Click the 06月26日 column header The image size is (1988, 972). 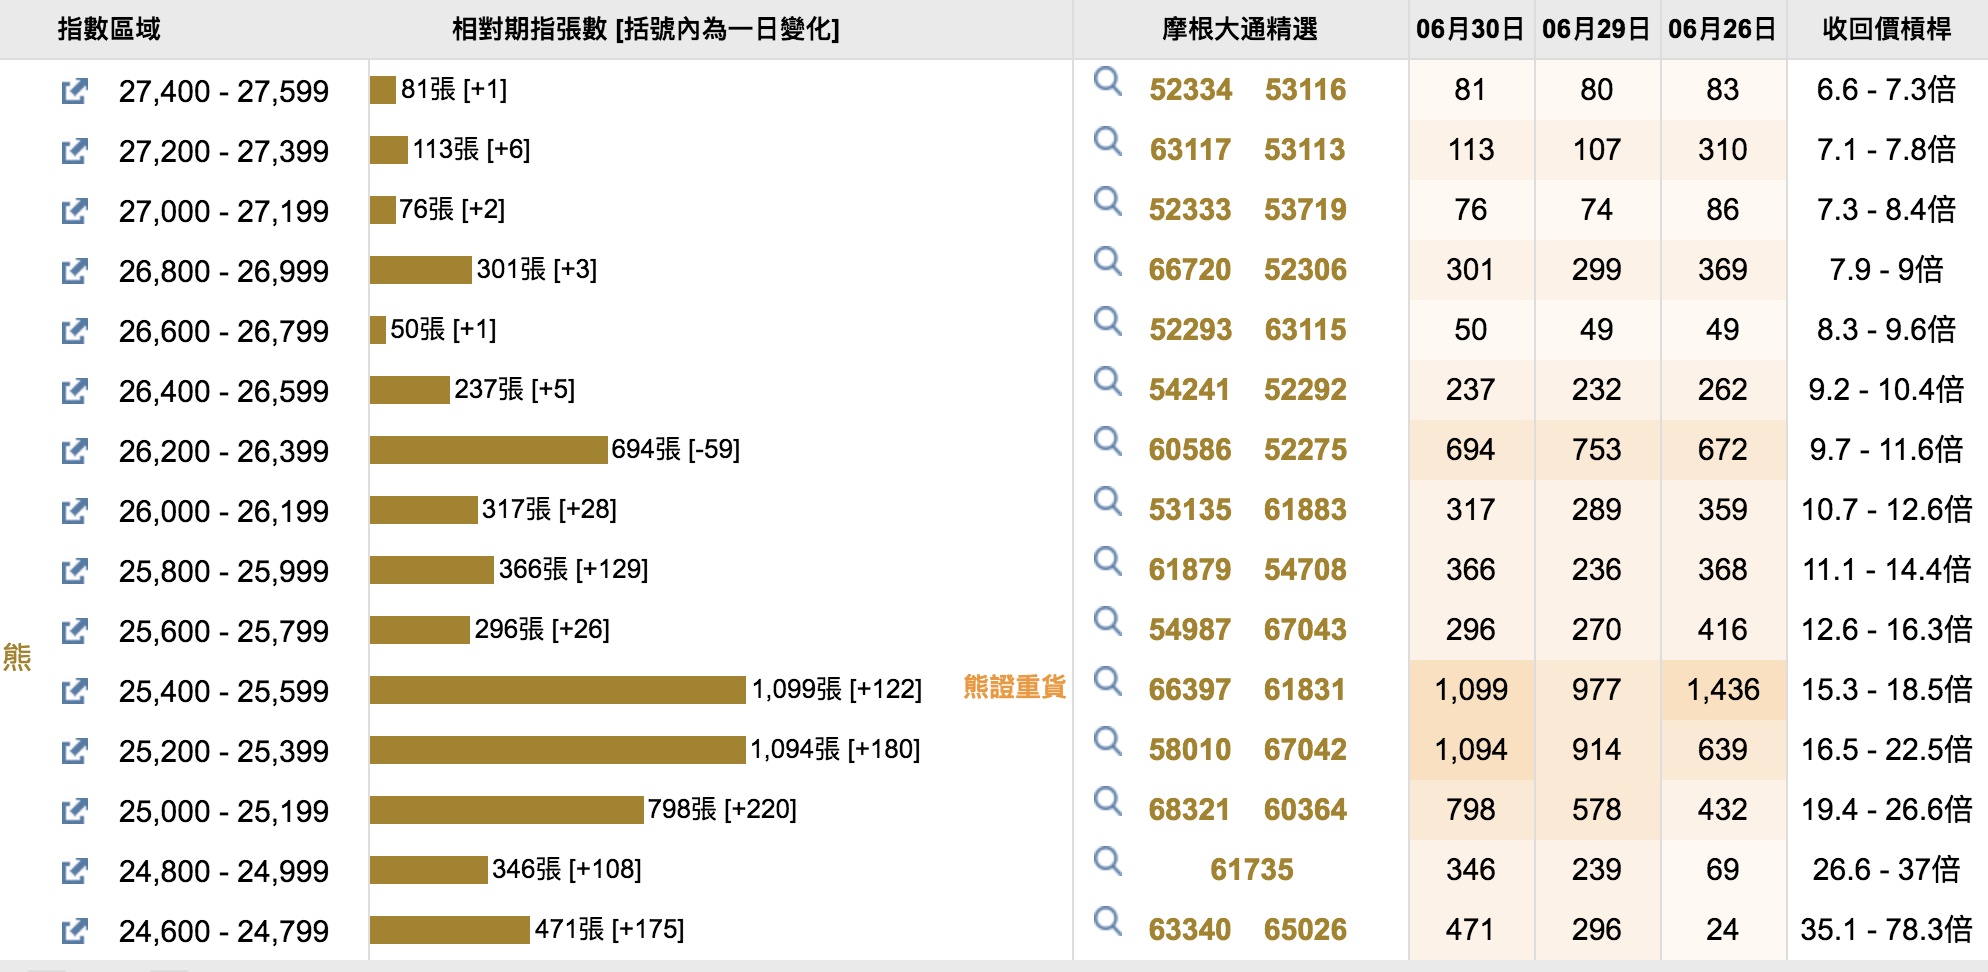pos(1721,29)
